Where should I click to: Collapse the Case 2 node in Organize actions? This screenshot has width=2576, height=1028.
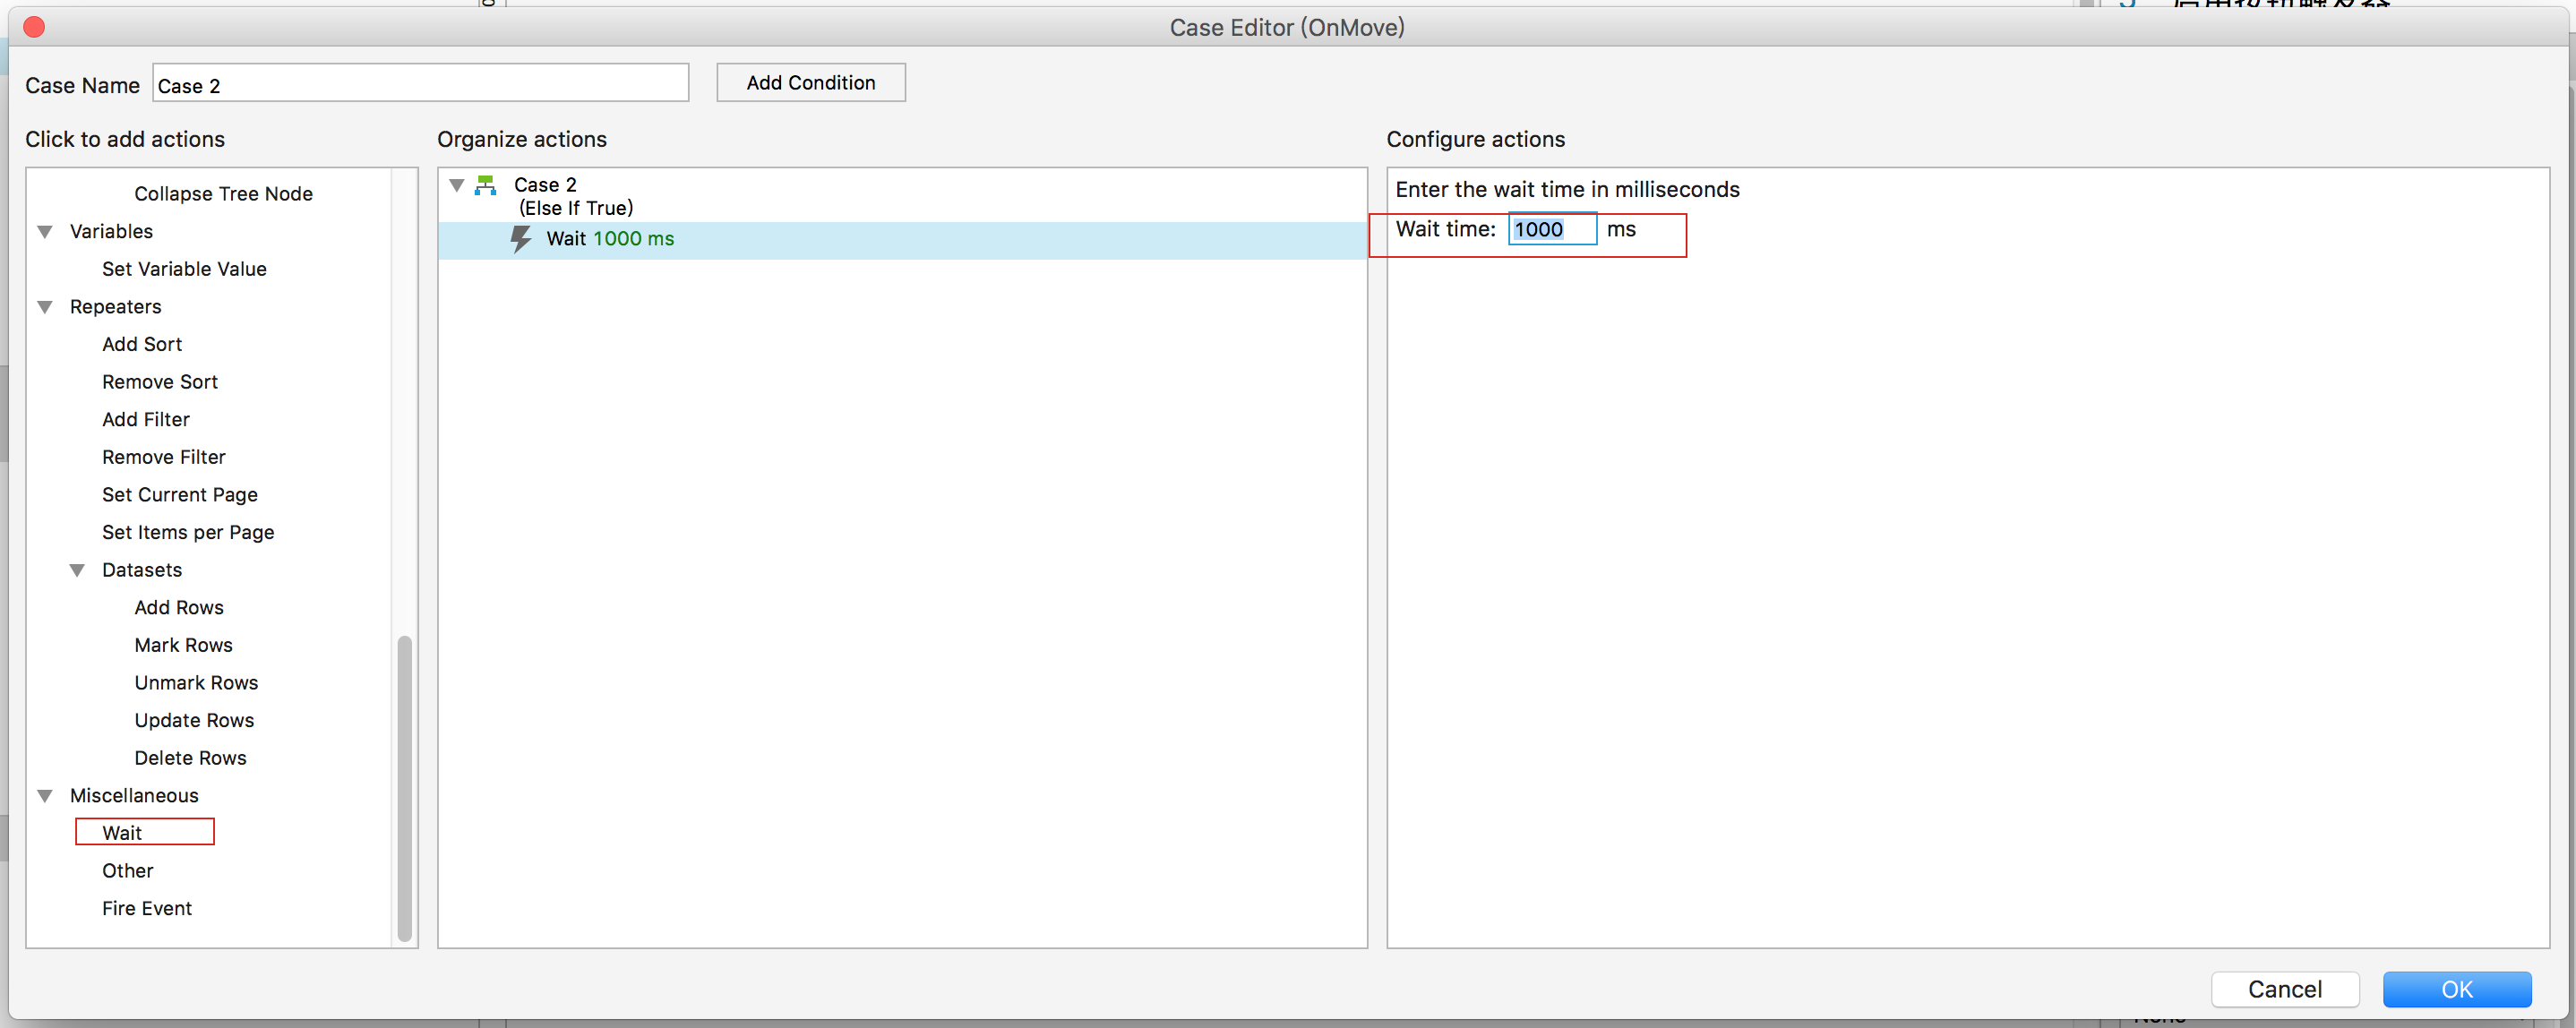[457, 185]
